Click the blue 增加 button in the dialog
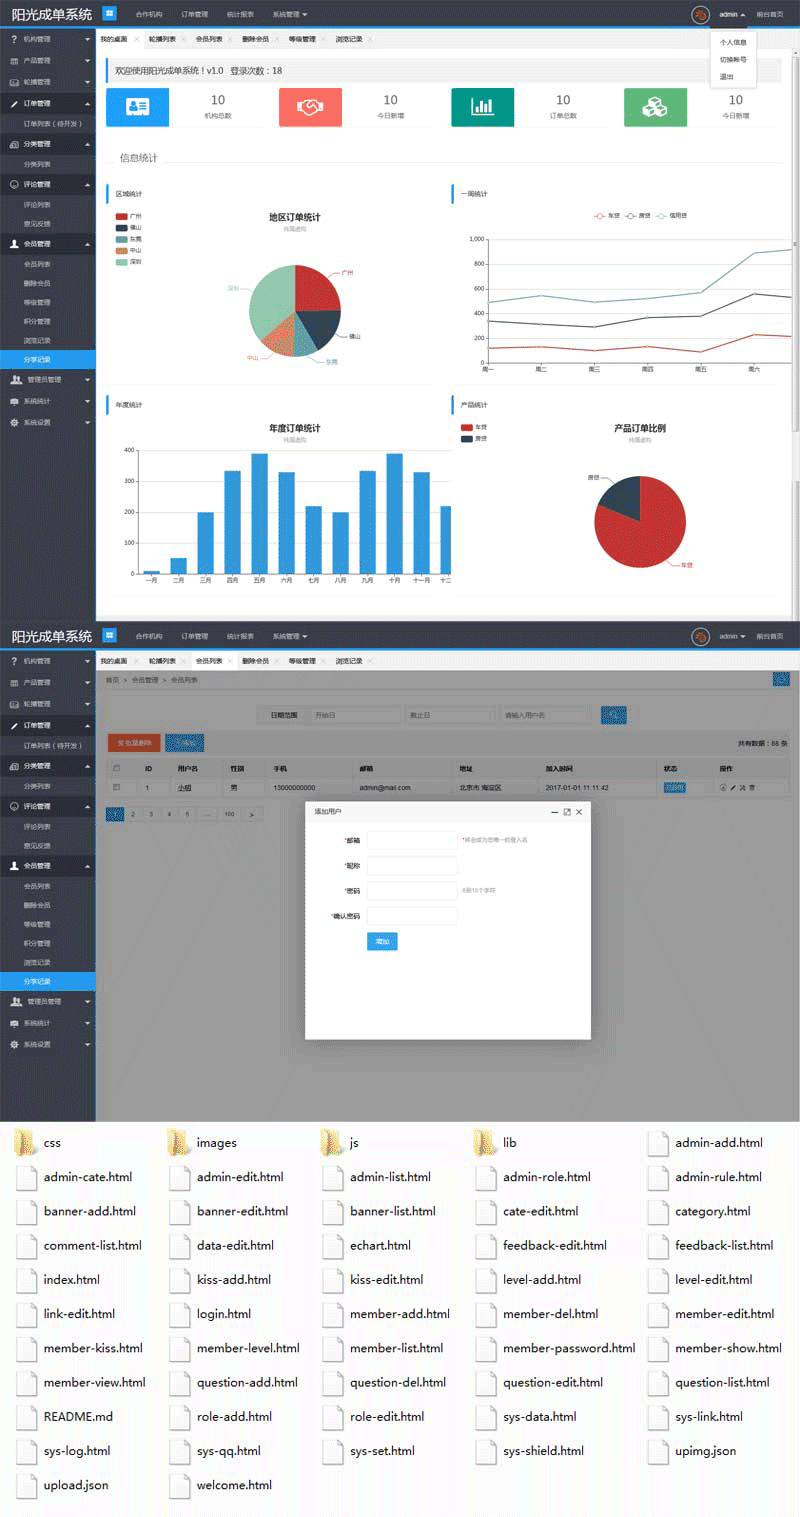This screenshot has width=800, height=1517. pos(382,941)
